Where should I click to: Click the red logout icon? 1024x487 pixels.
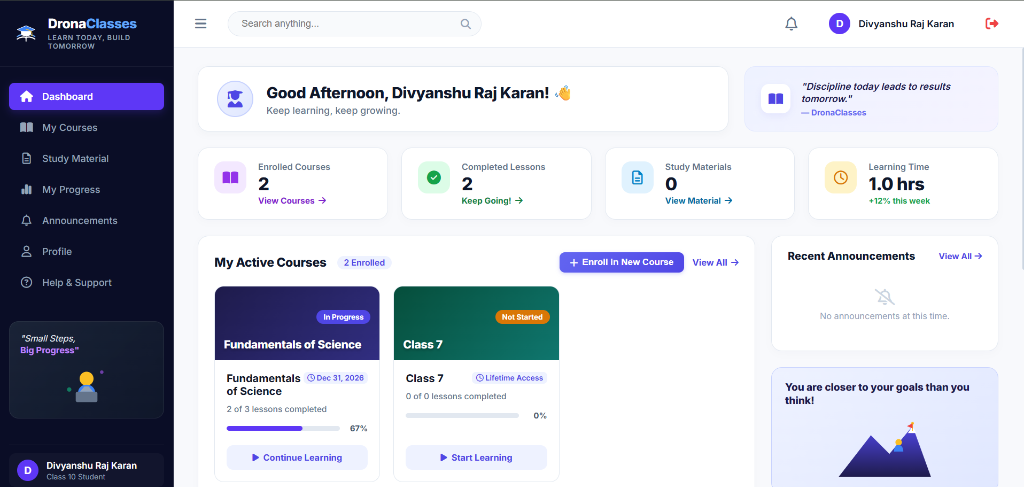click(x=991, y=24)
